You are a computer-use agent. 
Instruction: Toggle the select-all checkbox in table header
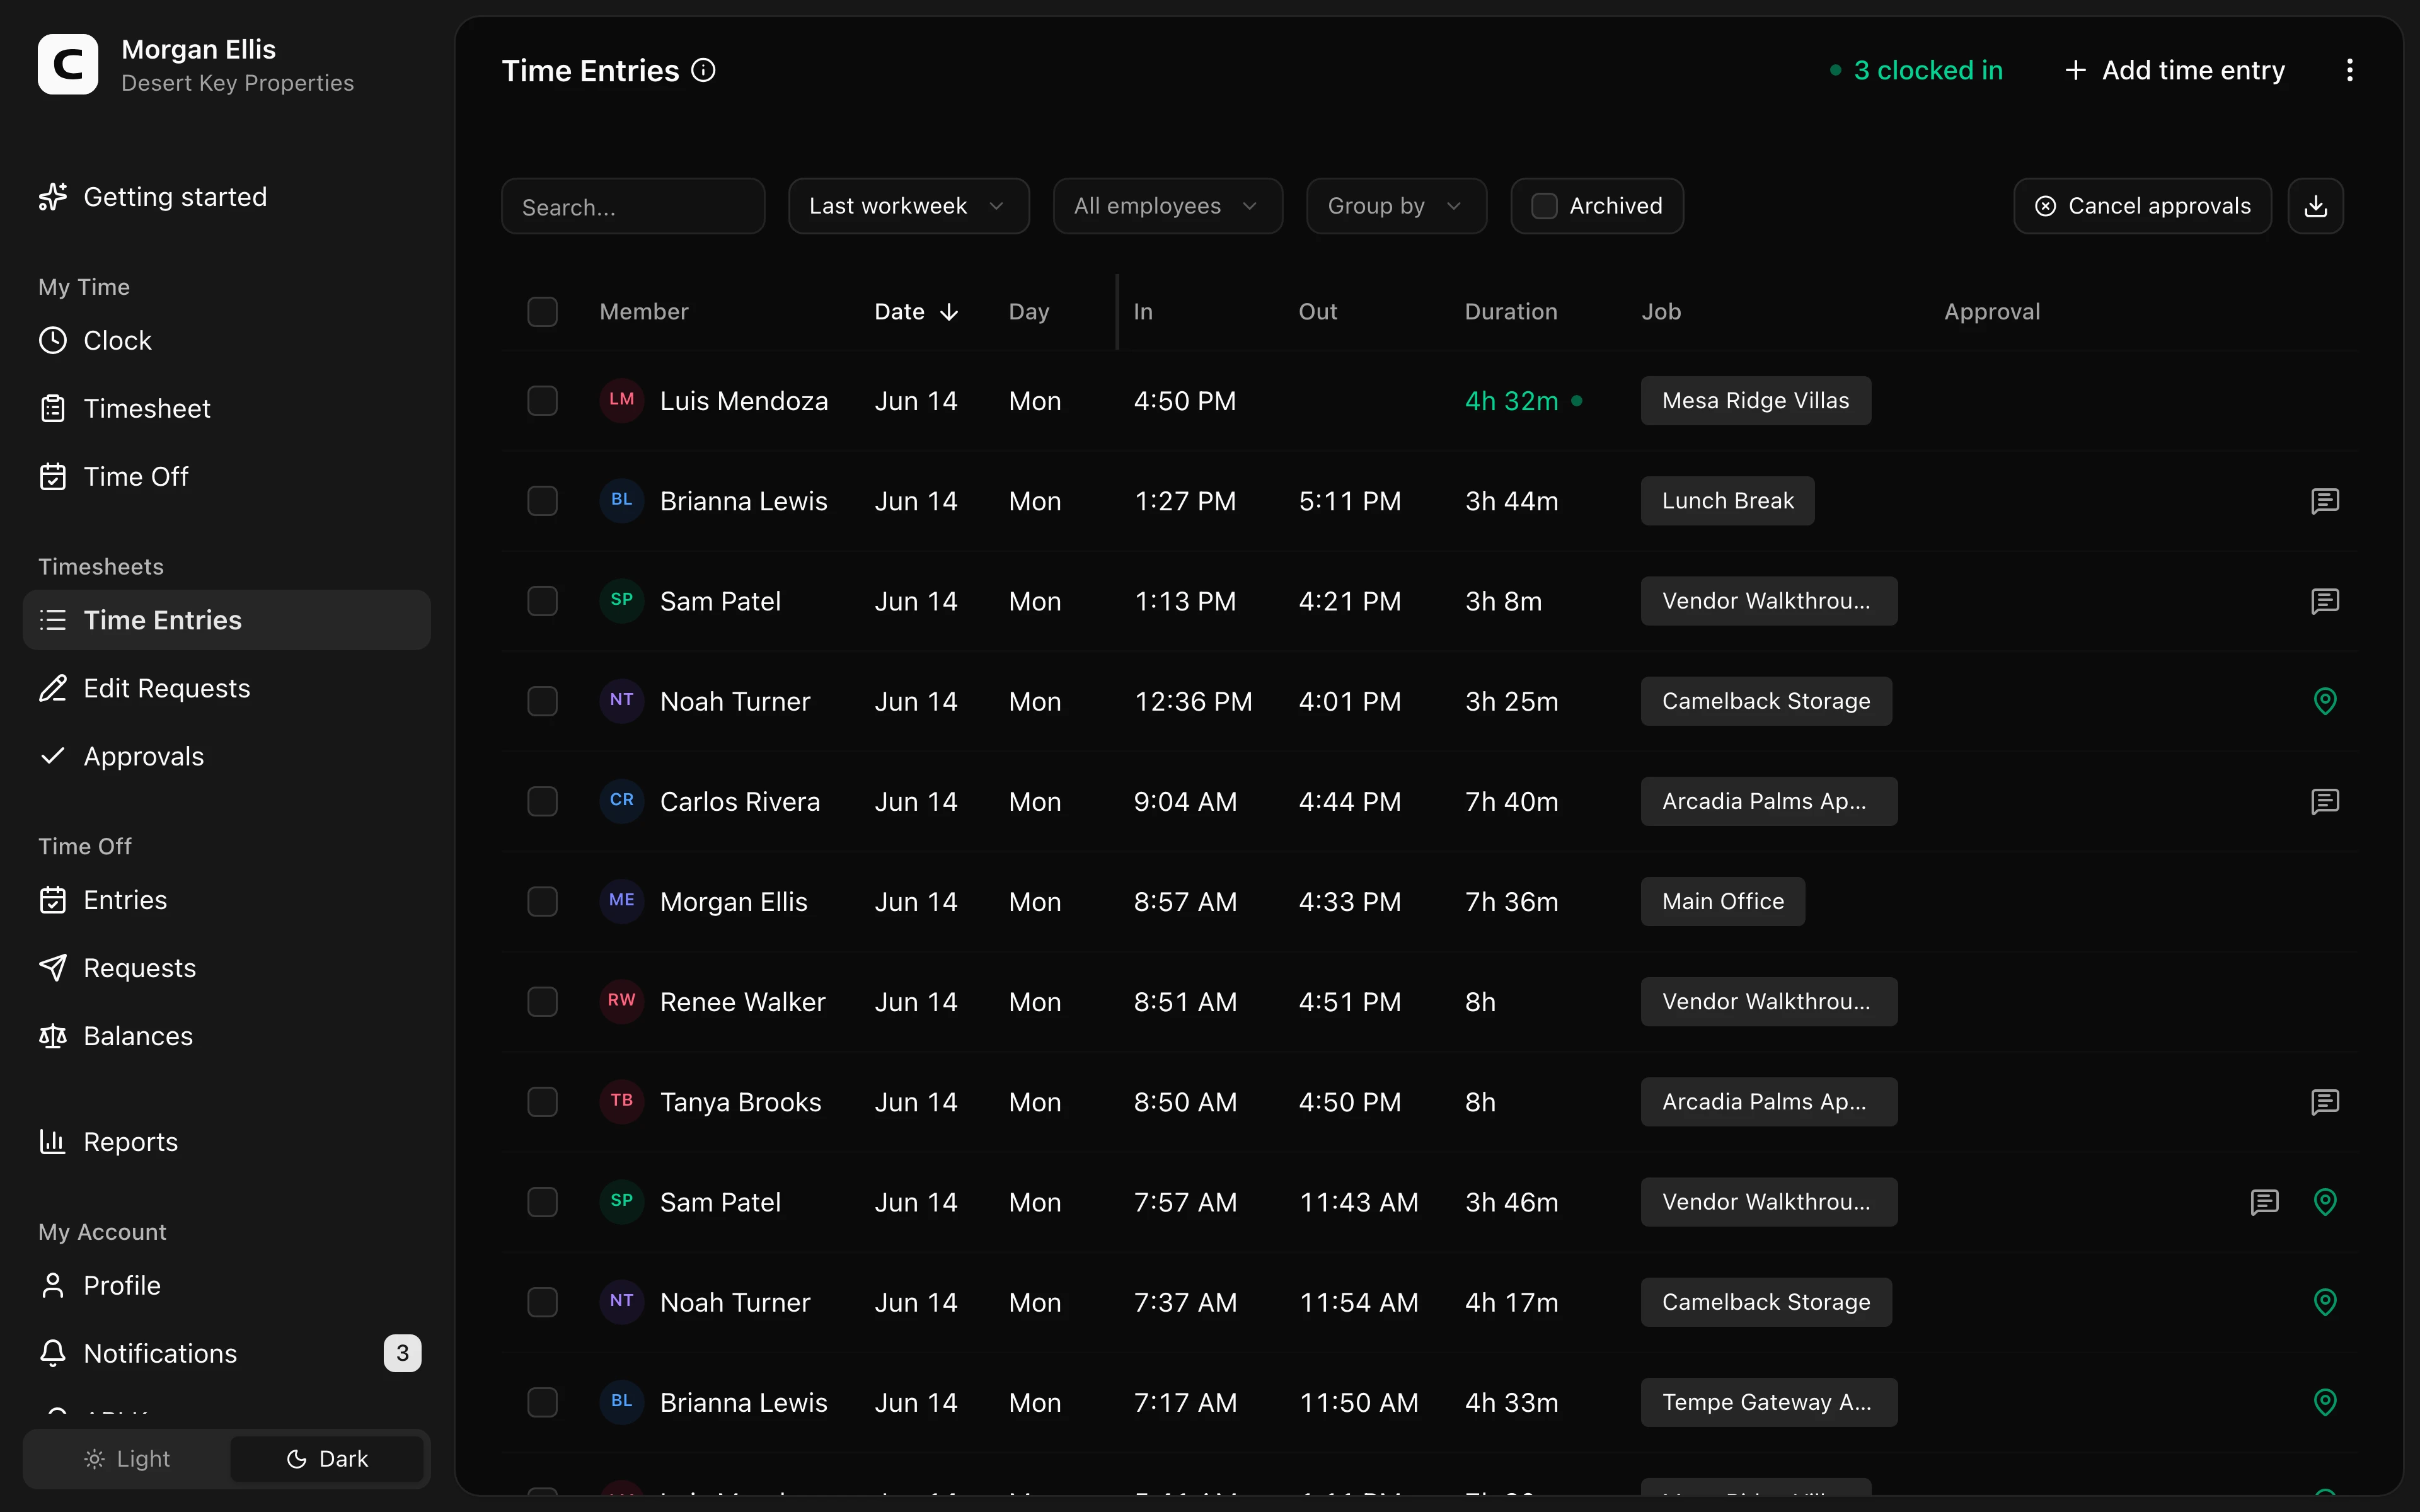click(542, 312)
